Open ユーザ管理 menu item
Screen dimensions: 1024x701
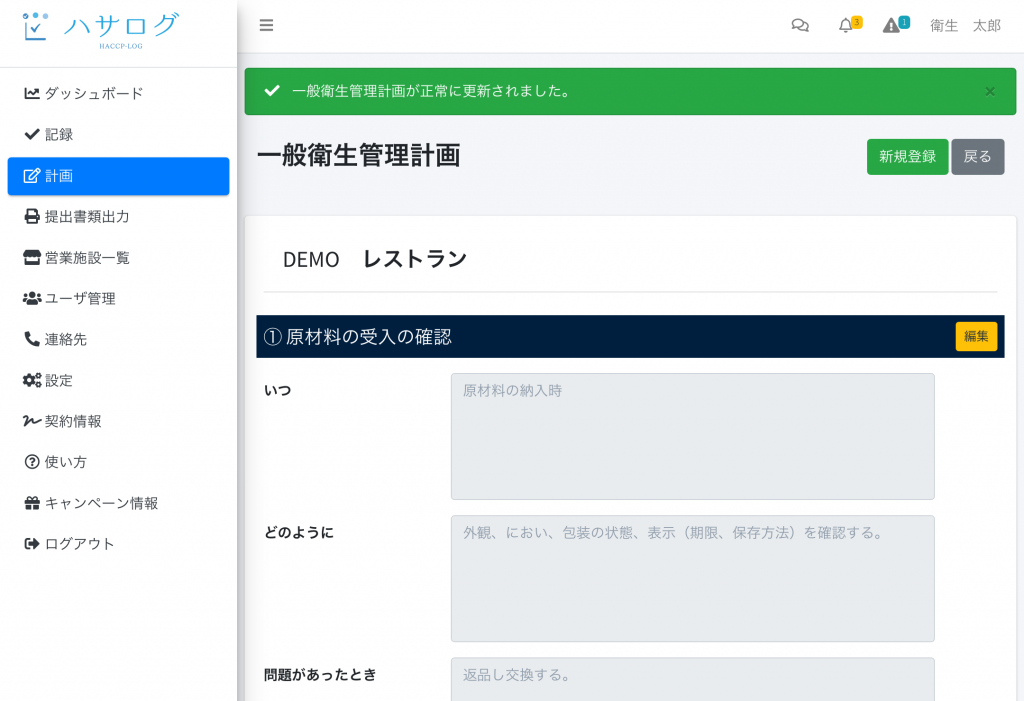(x=118, y=299)
